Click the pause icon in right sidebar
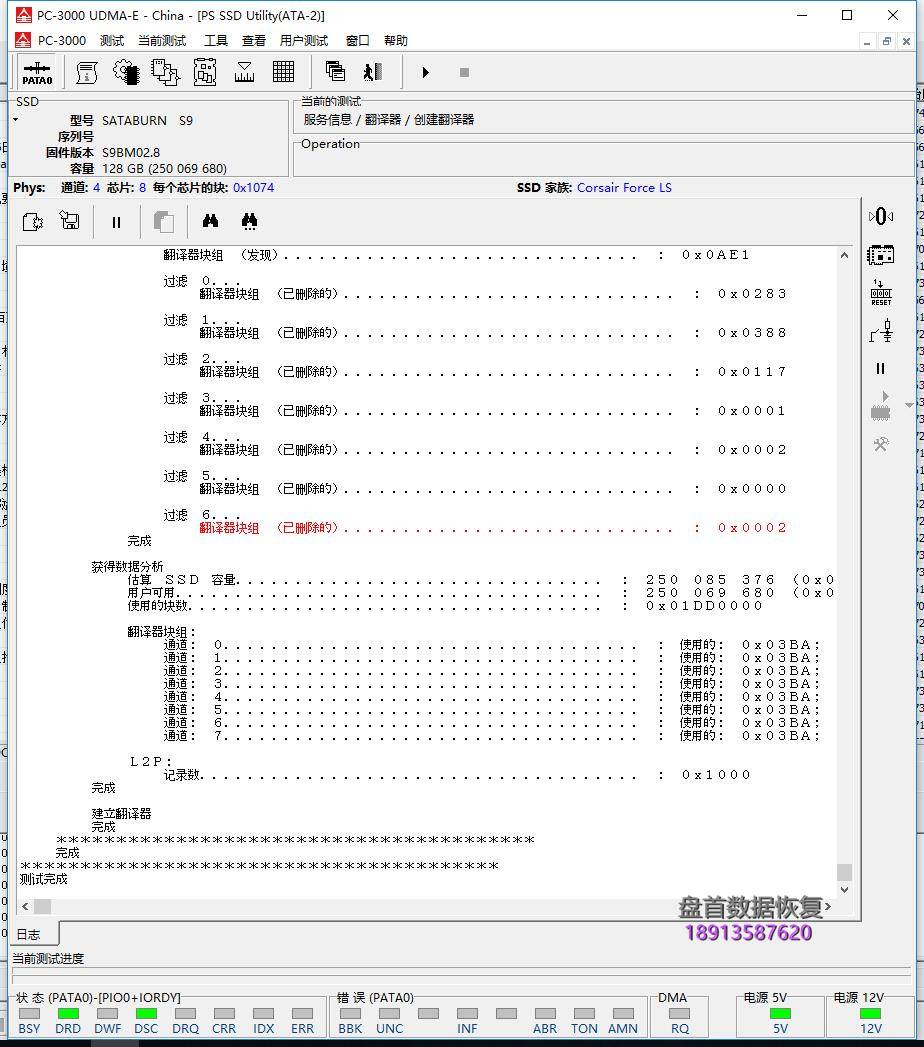924x1047 pixels. tap(881, 369)
